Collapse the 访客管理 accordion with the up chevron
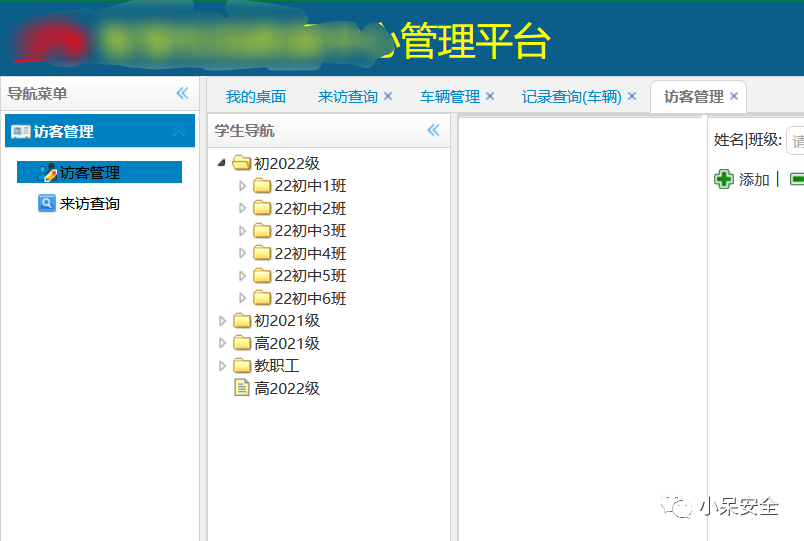The width and height of the screenshot is (804, 541). click(x=179, y=132)
